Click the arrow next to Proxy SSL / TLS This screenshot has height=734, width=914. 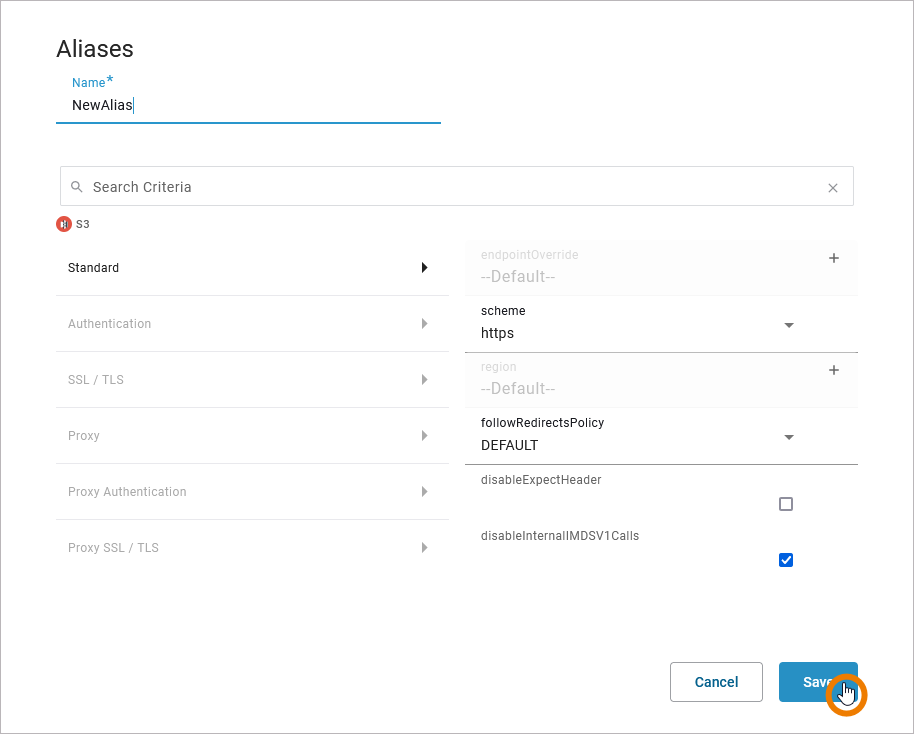point(424,548)
